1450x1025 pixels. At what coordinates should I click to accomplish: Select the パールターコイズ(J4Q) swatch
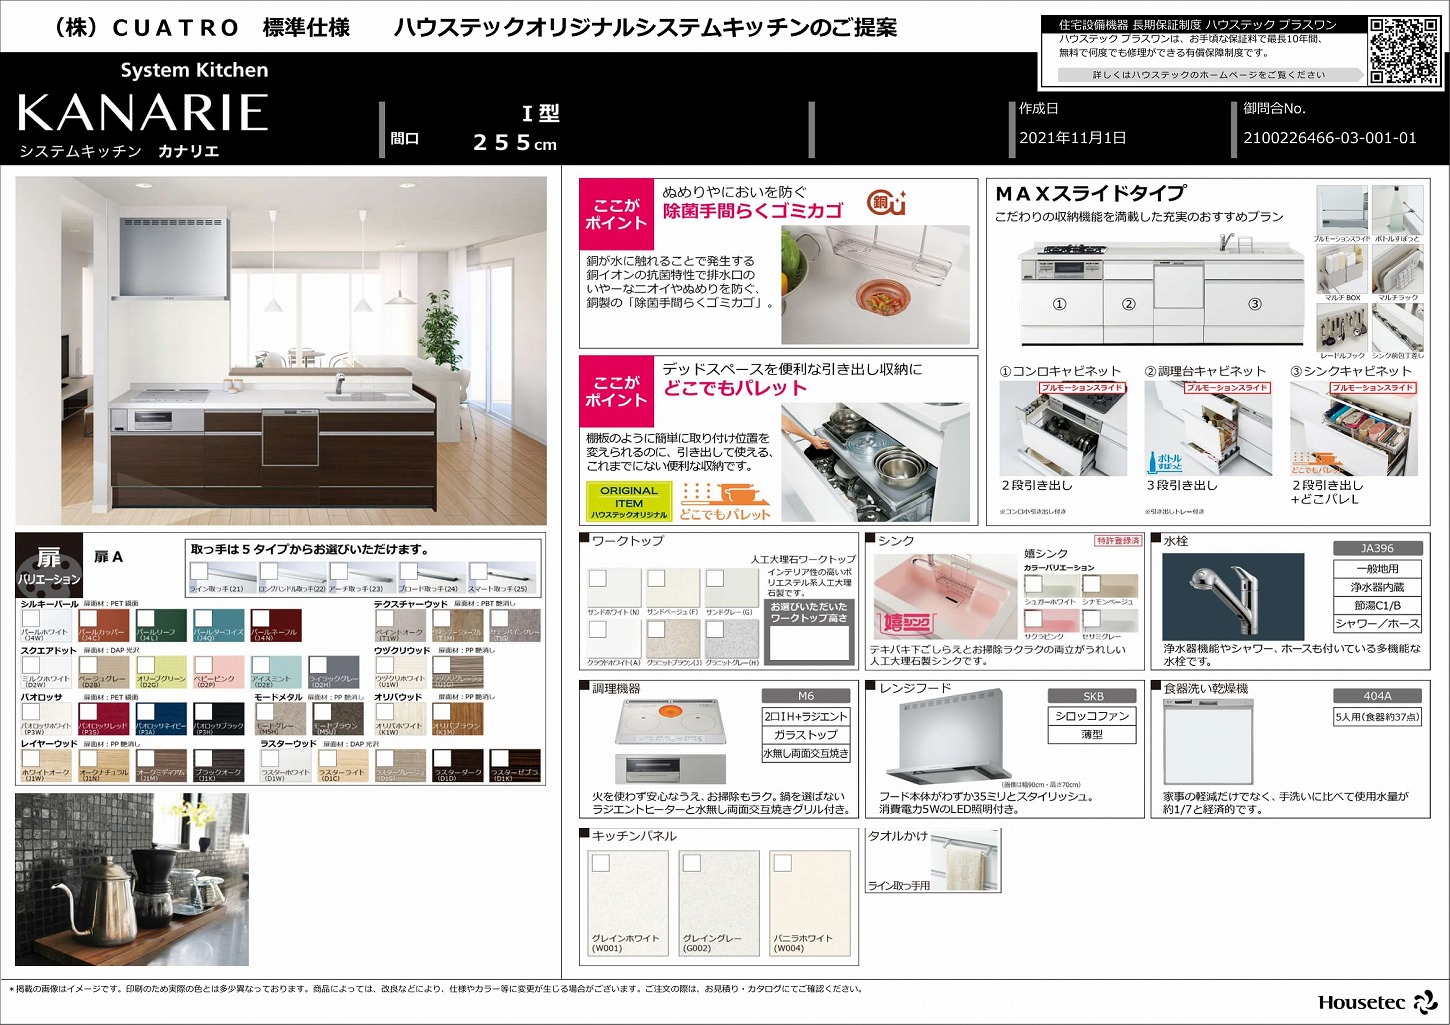[217, 626]
